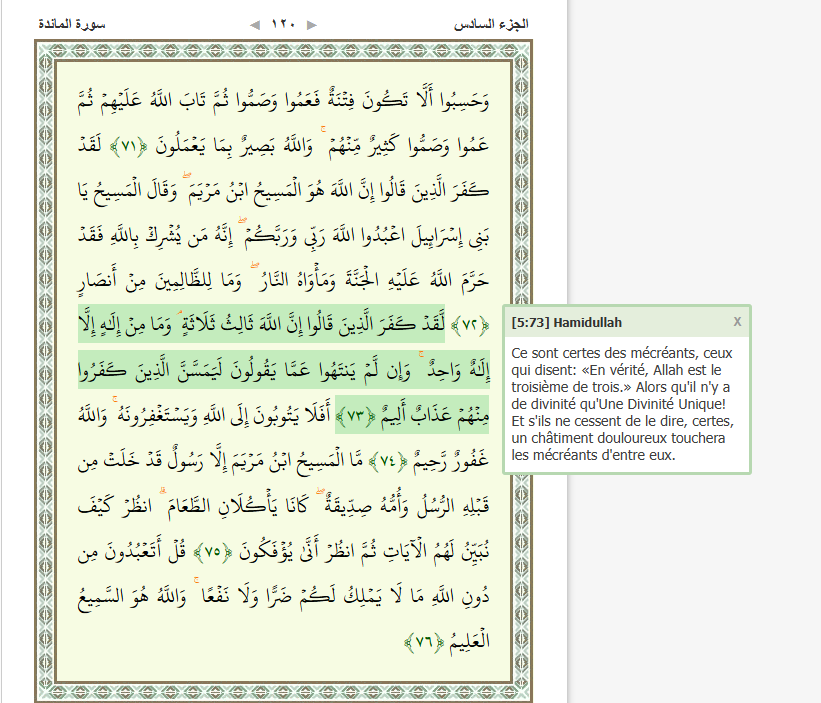The width and height of the screenshot is (821, 703).
Task: Click the verse ٧٣ end marker
Action: click(358, 413)
